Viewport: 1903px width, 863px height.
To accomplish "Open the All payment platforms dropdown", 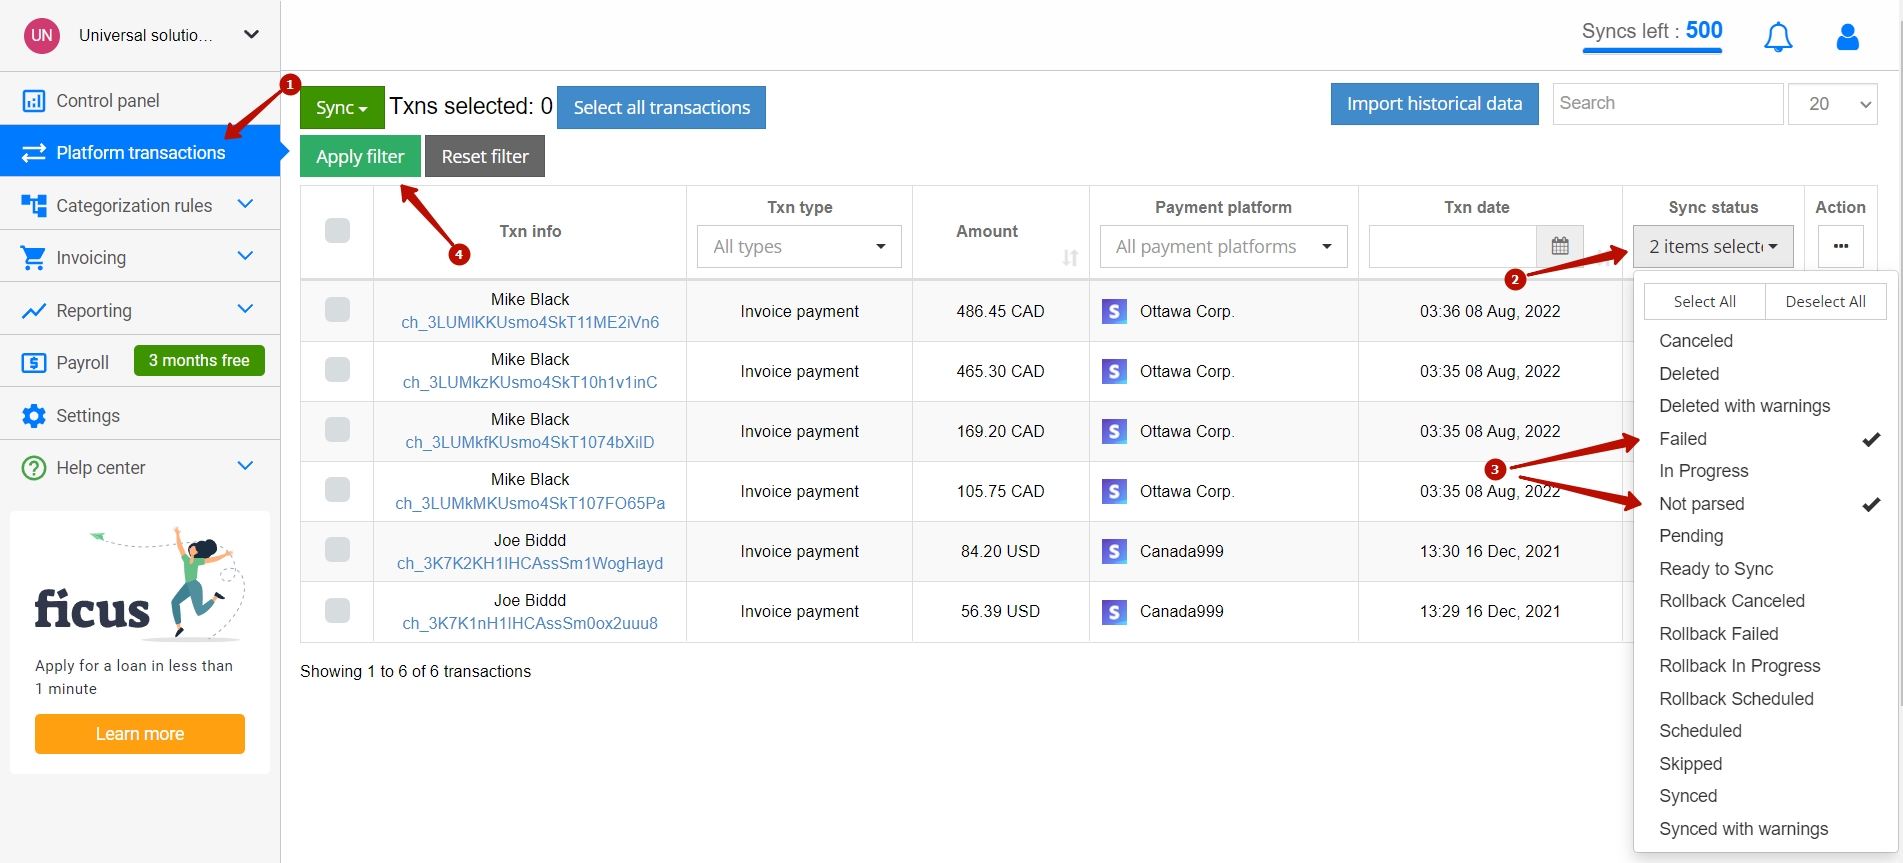I will tap(1224, 246).
